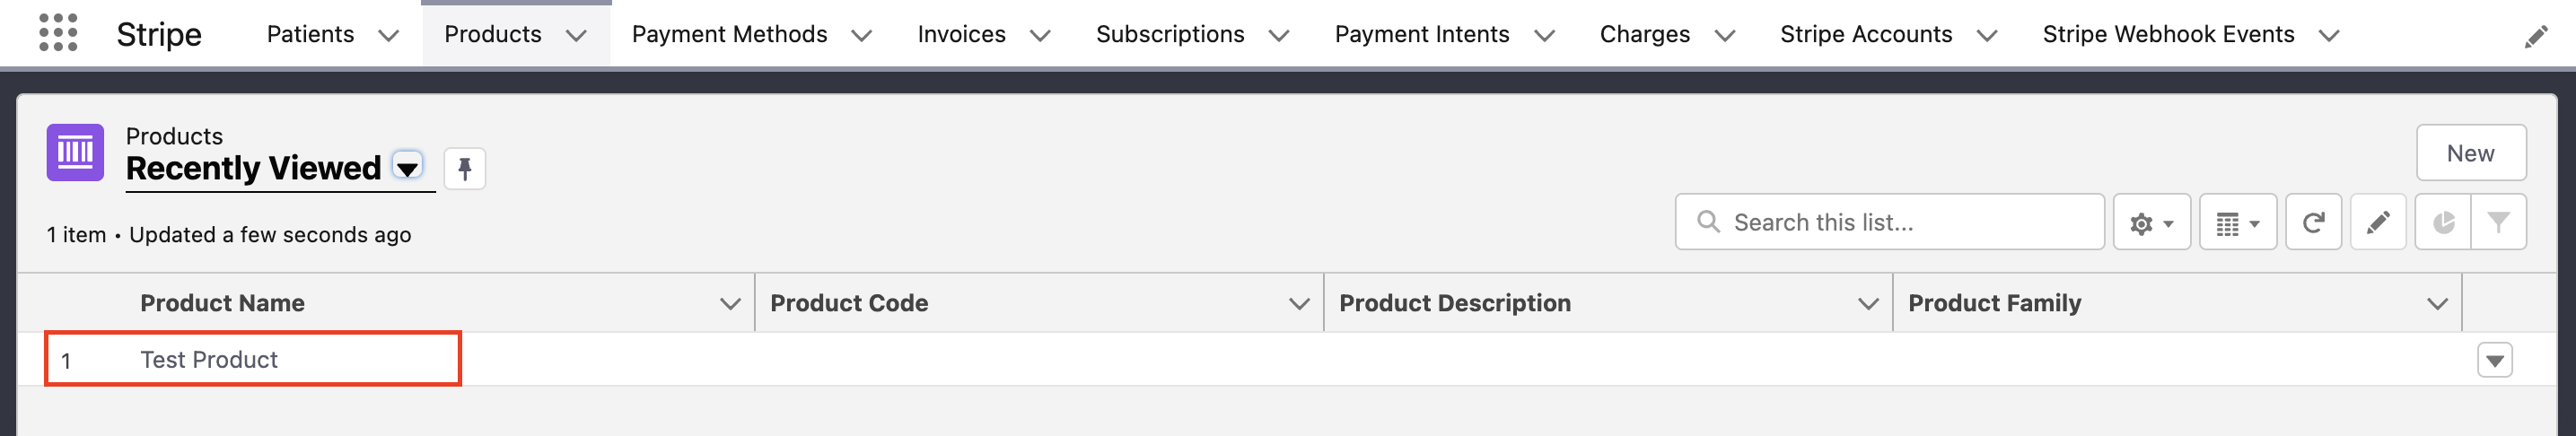
Task: Go to the Charges tab
Action: tap(1644, 34)
